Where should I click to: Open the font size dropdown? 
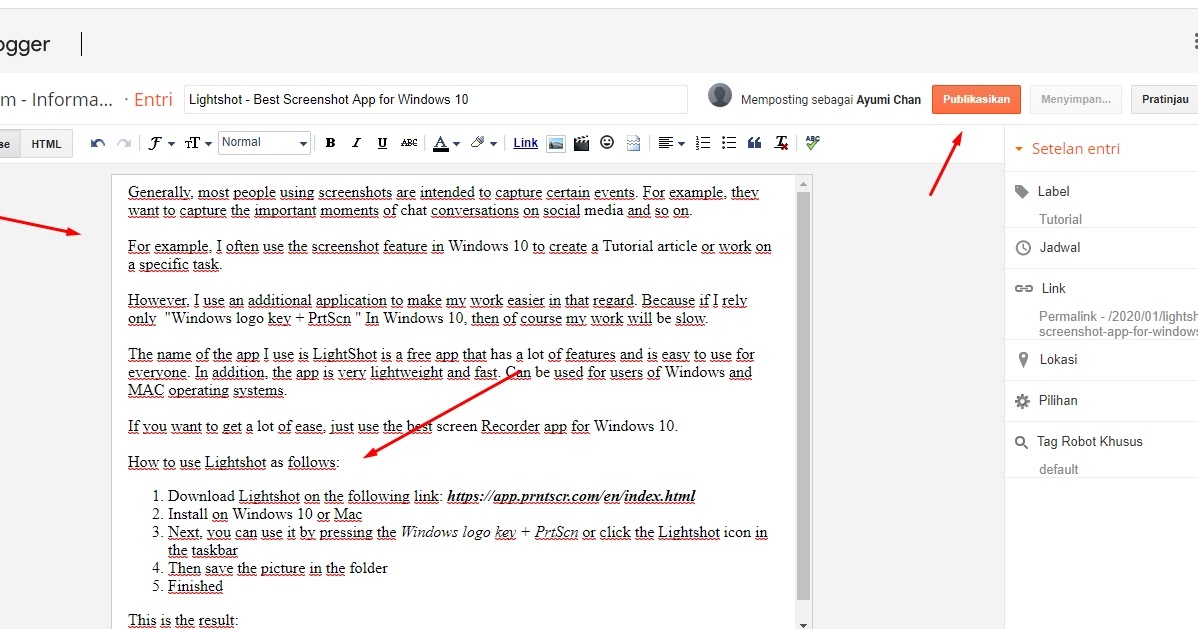pyautogui.click(x=198, y=143)
